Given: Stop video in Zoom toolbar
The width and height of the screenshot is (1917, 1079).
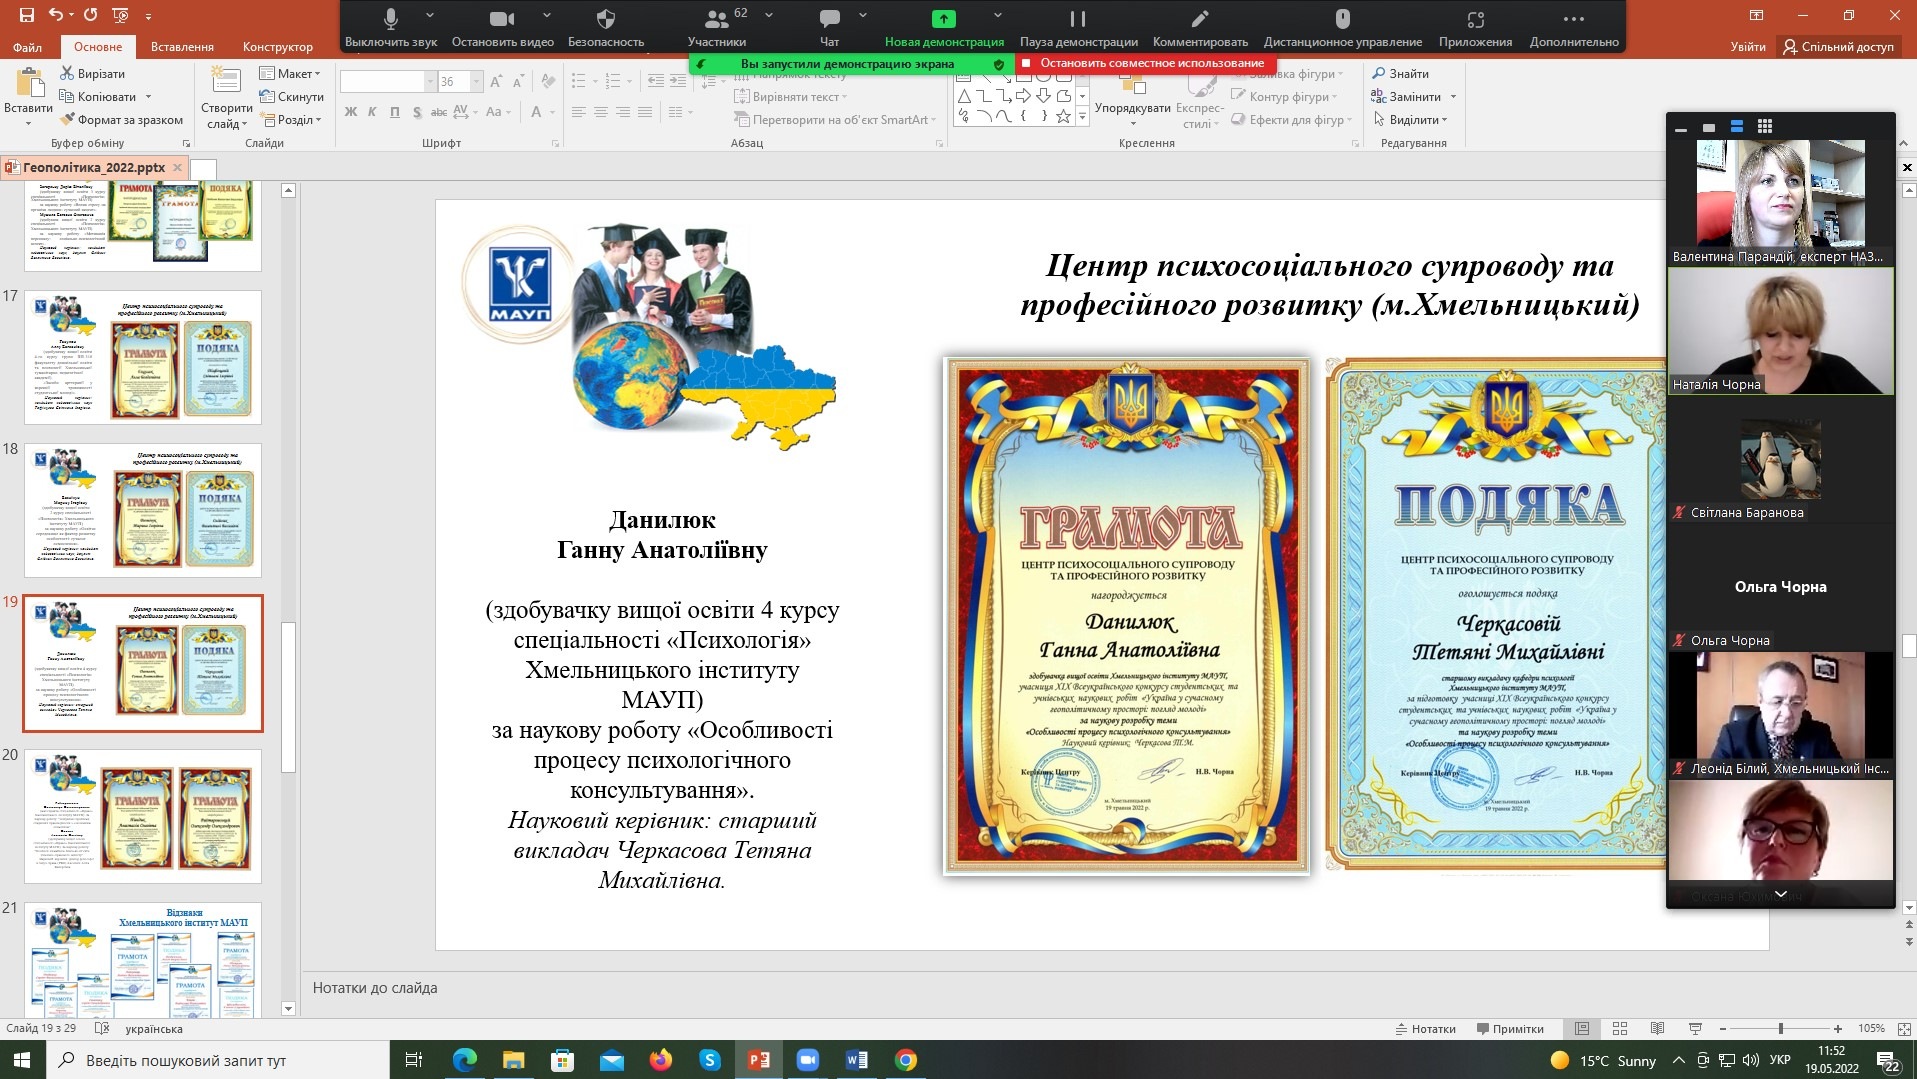Looking at the screenshot, I should (502, 20).
